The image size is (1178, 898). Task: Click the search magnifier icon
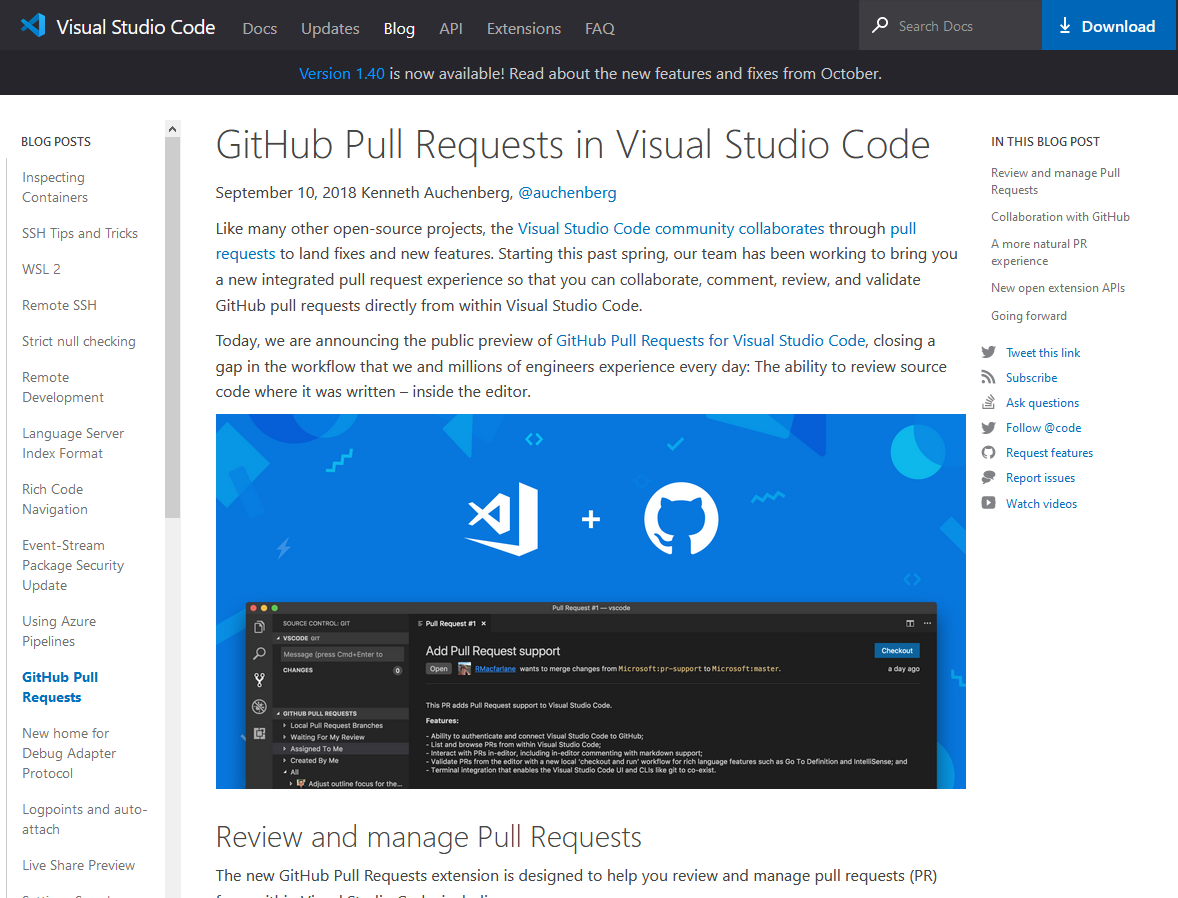coord(880,26)
